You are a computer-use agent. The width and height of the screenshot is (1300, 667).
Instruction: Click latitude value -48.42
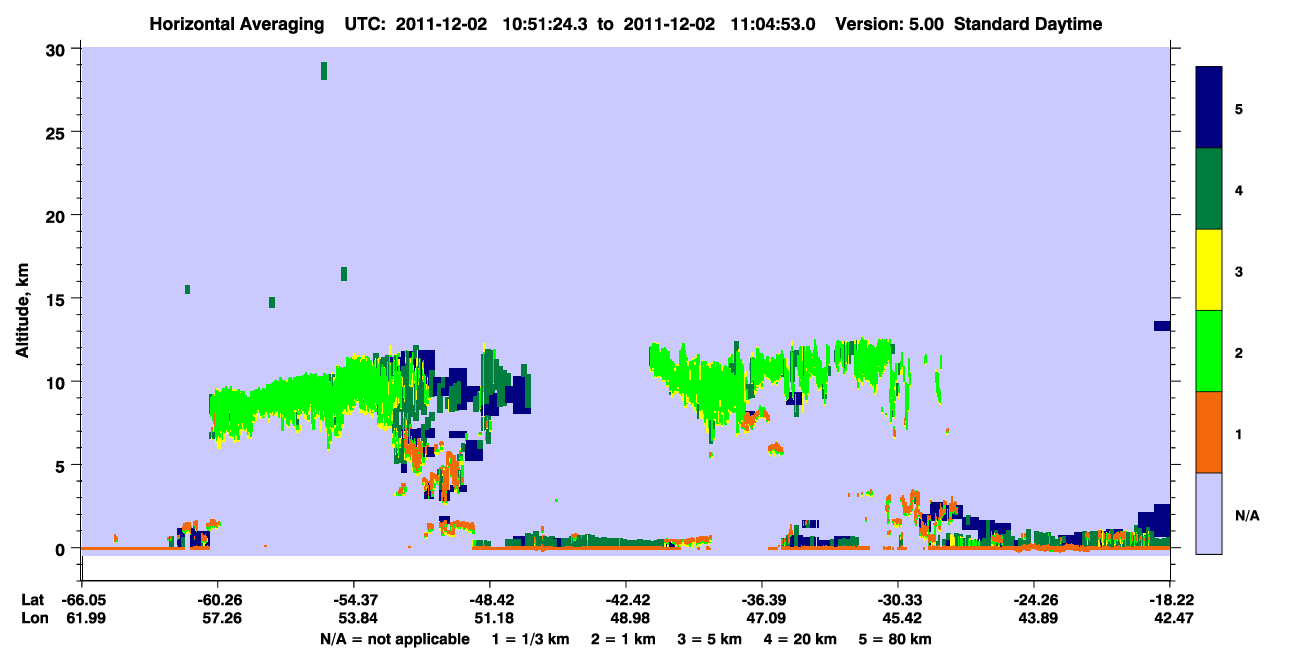point(489,600)
